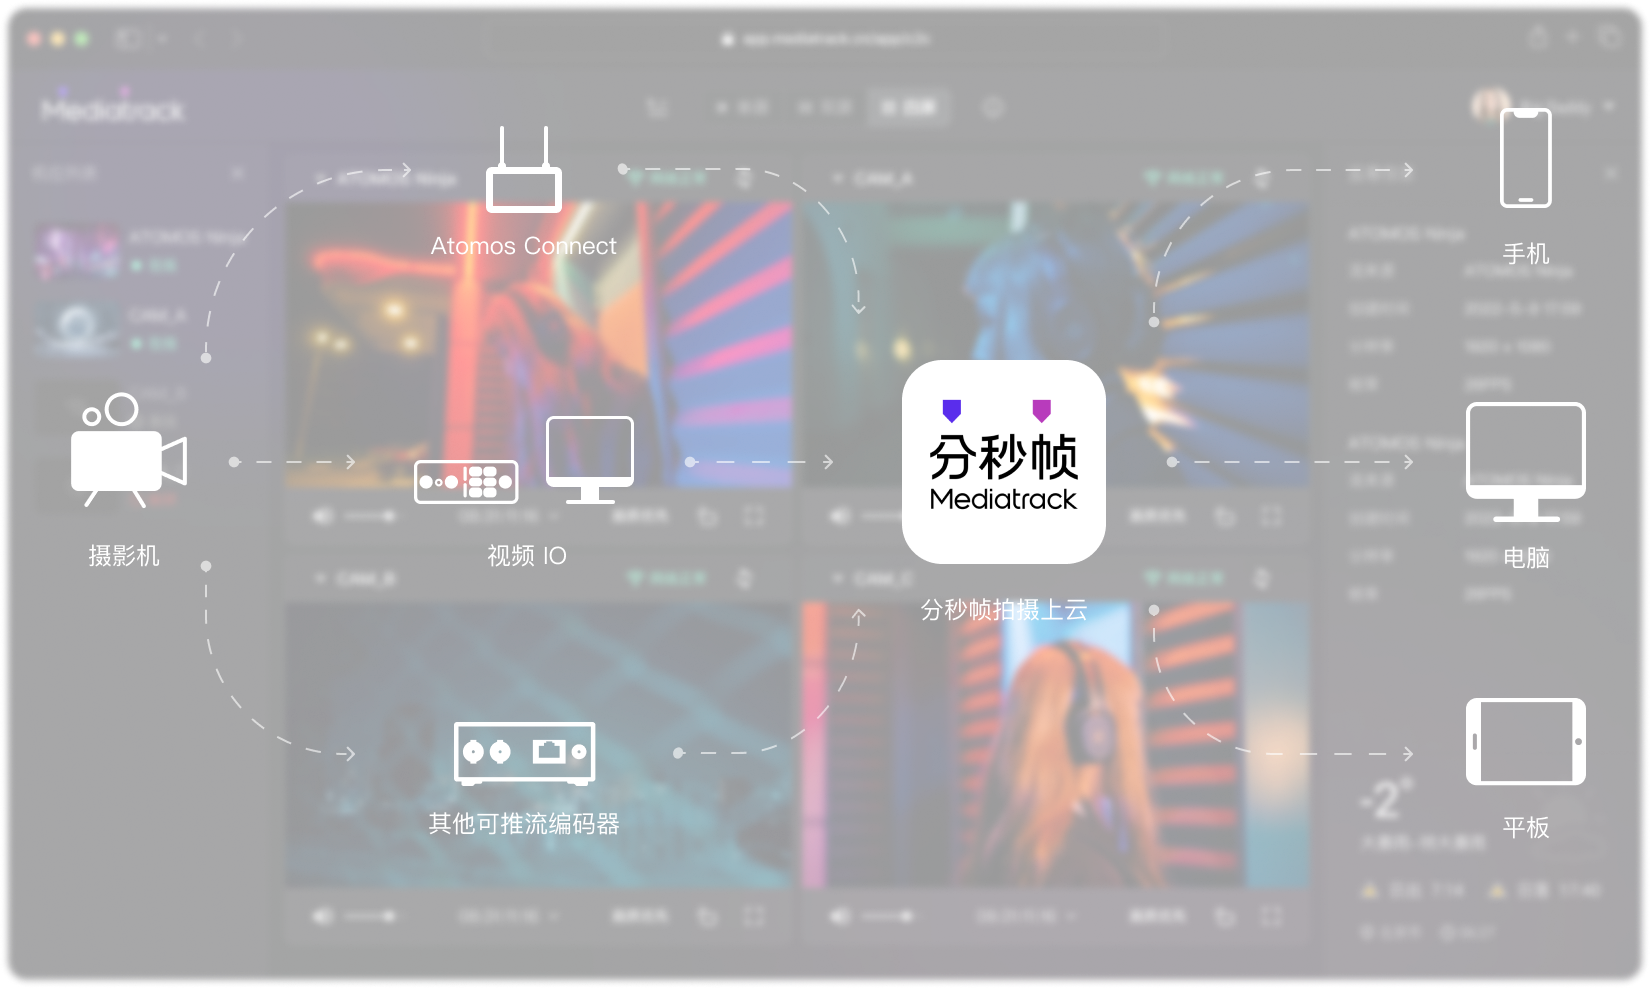Collapse the CAM_A panel header arrow
This screenshot has height=988, width=1650.
838,178
